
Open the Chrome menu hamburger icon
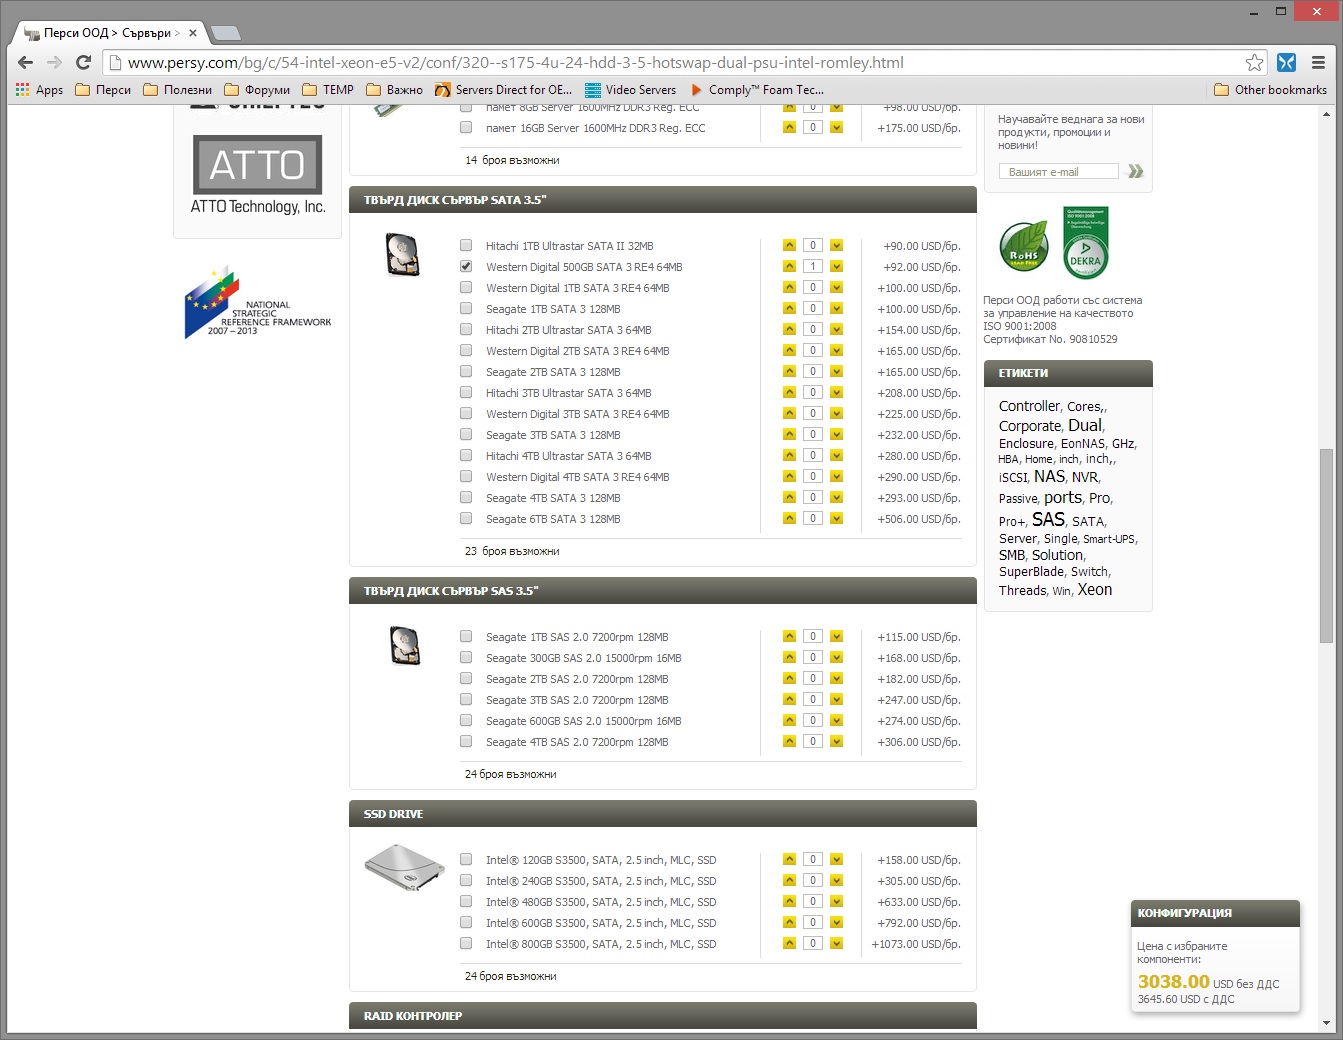pos(1318,62)
